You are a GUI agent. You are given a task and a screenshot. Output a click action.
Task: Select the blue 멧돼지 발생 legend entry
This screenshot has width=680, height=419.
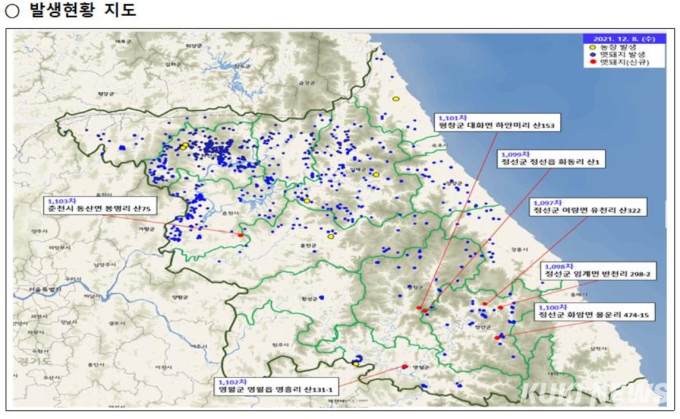[x=617, y=55]
